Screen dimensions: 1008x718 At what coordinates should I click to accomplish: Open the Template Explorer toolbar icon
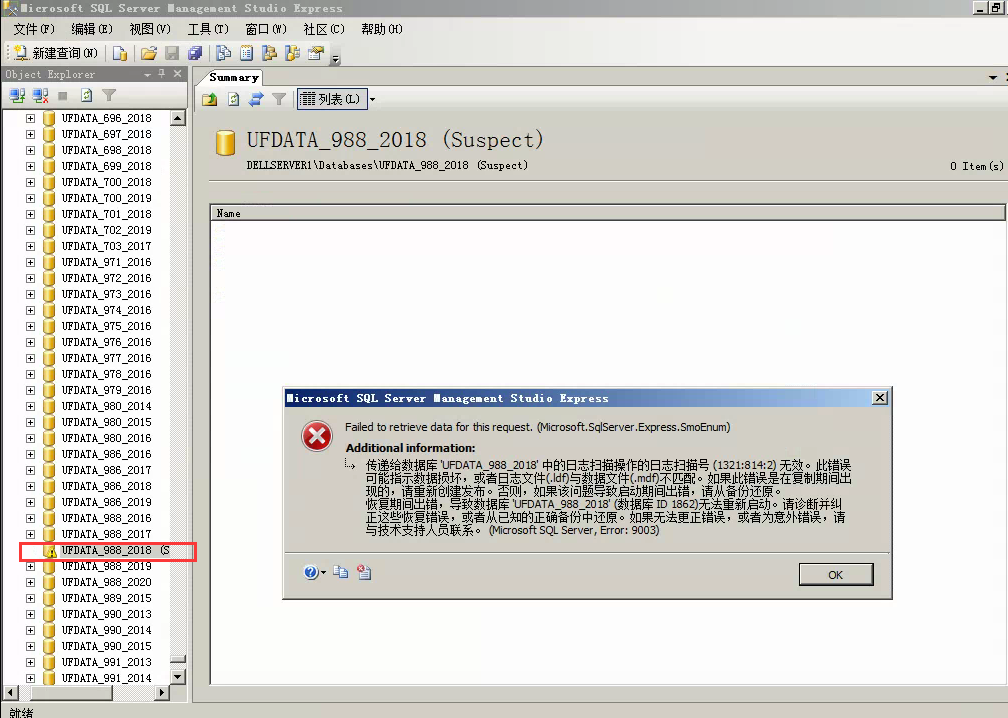(292, 53)
